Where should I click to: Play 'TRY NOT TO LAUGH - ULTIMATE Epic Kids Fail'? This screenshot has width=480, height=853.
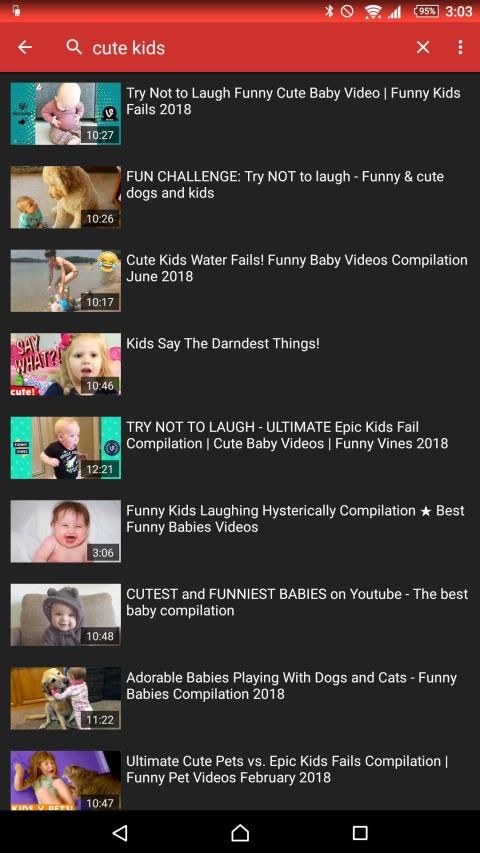(x=287, y=435)
